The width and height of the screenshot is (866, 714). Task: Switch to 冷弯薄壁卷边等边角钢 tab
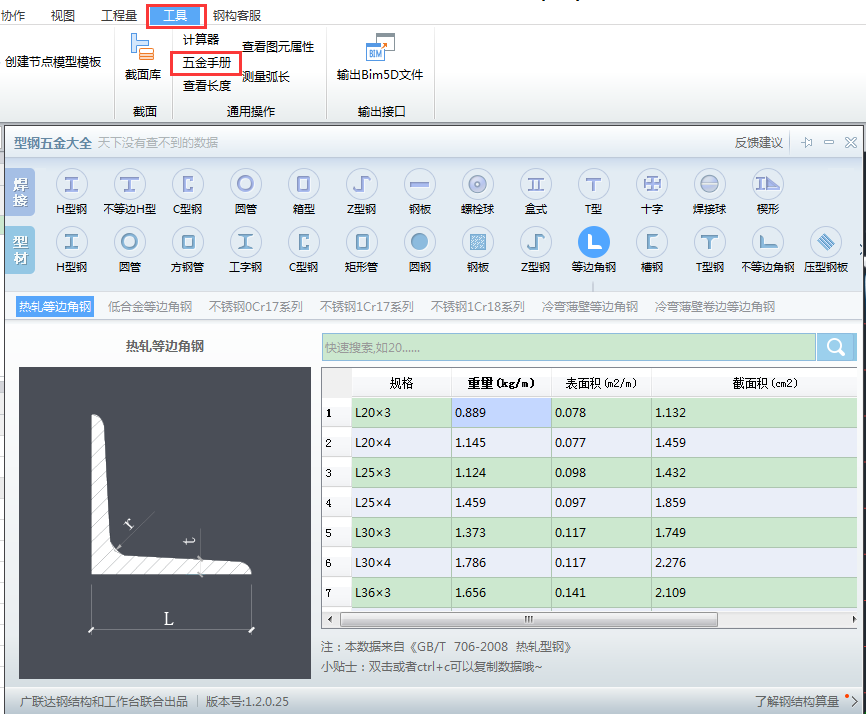pyautogui.click(x=715, y=306)
